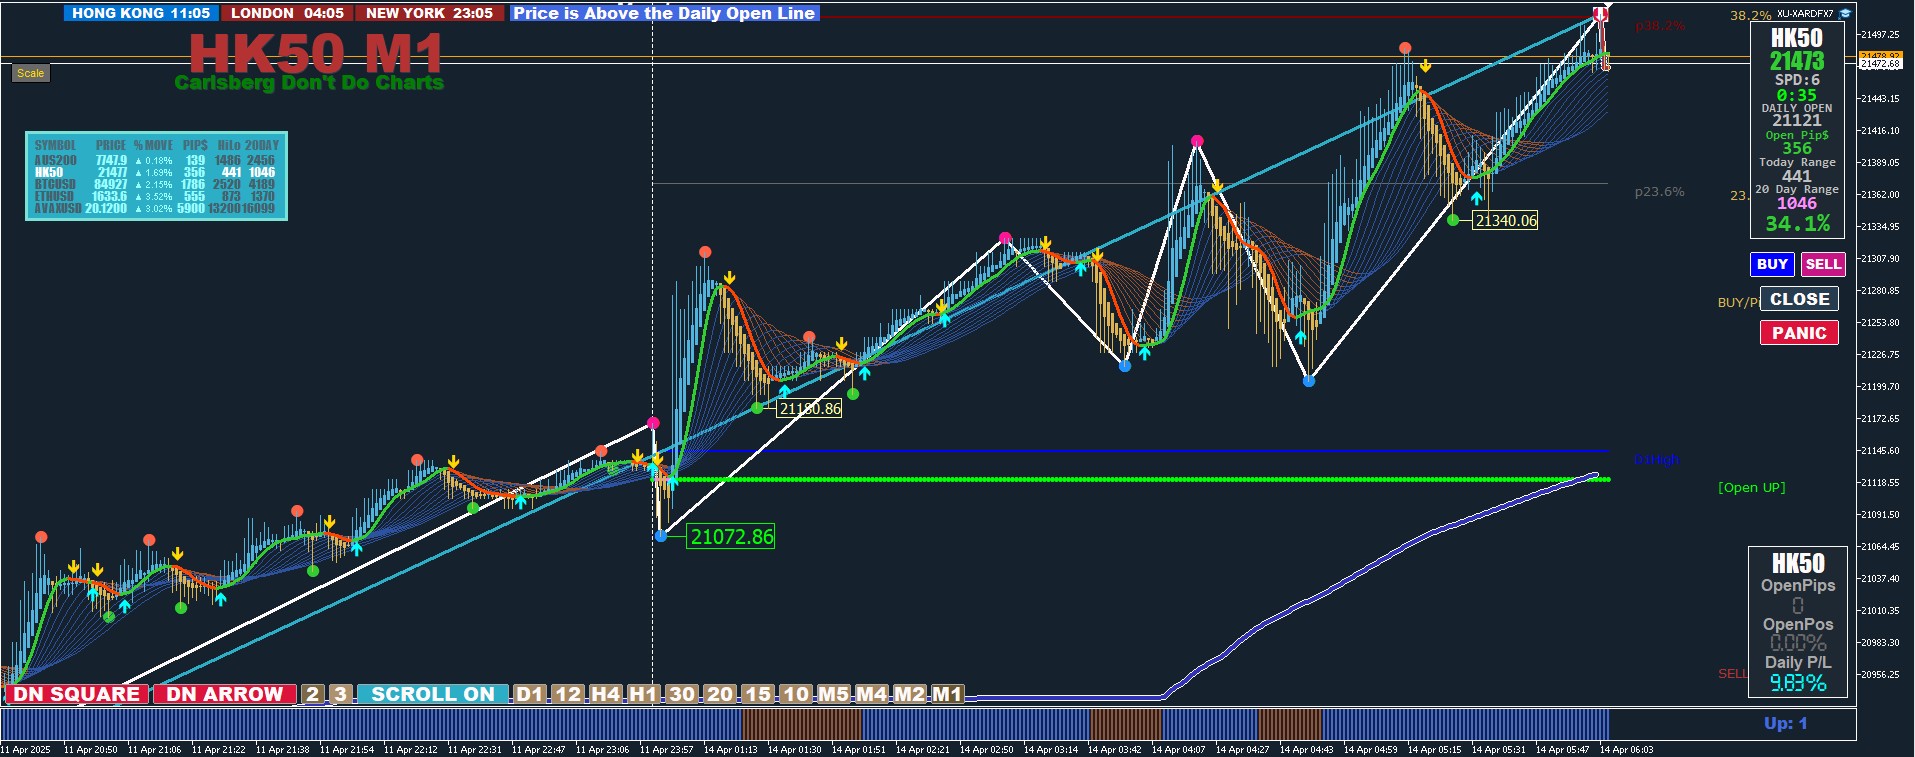The width and height of the screenshot is (1915, 757).
Task: Click the Scale button at the top left
Action: [x=31, y=73]
